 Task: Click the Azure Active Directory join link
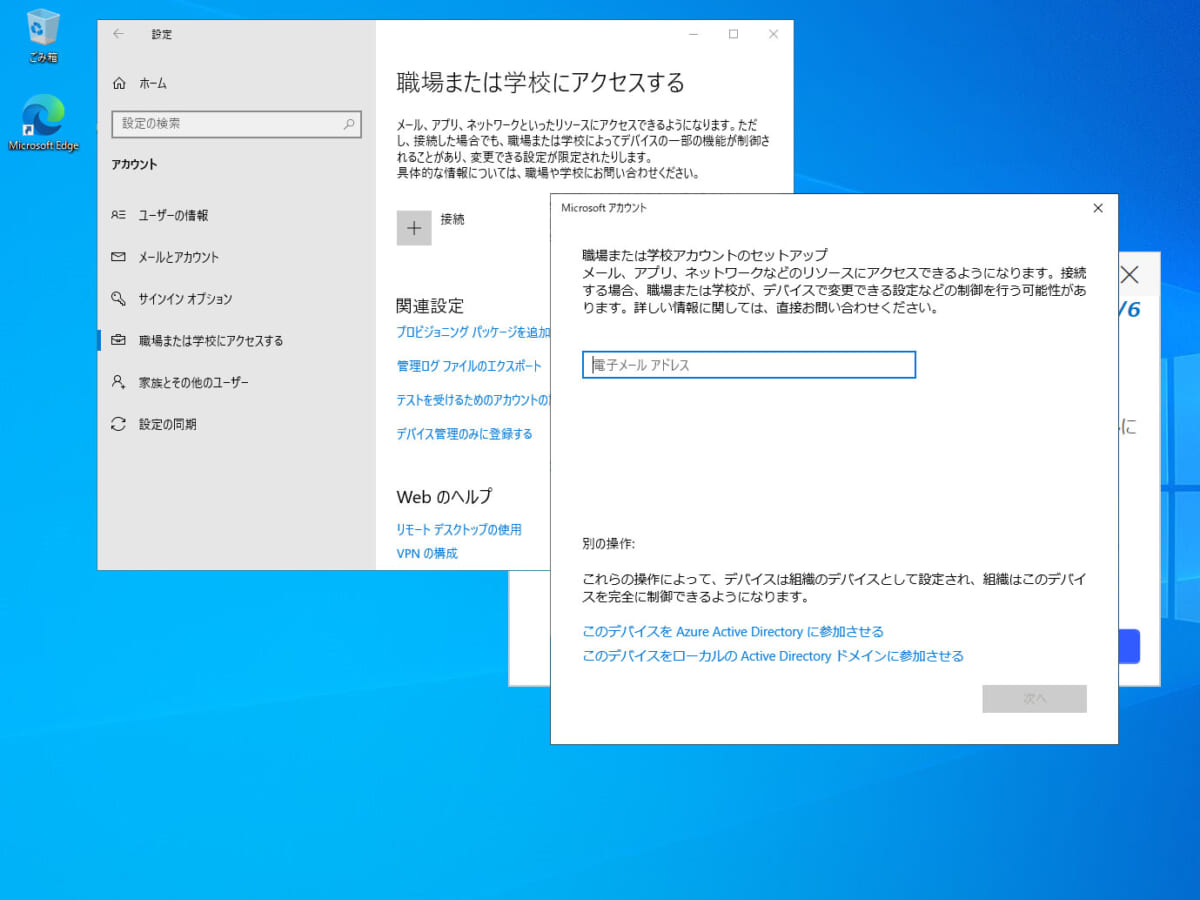tap(733, 632)
